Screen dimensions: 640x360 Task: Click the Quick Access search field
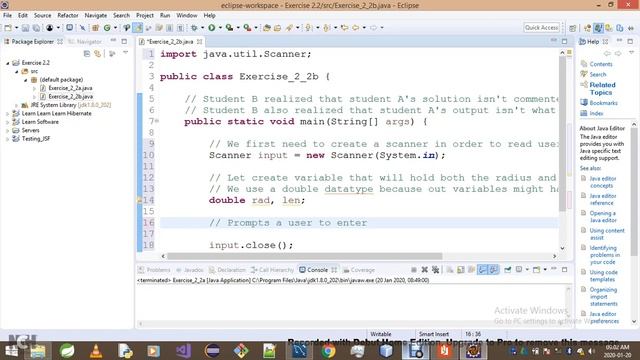(541, 27)
